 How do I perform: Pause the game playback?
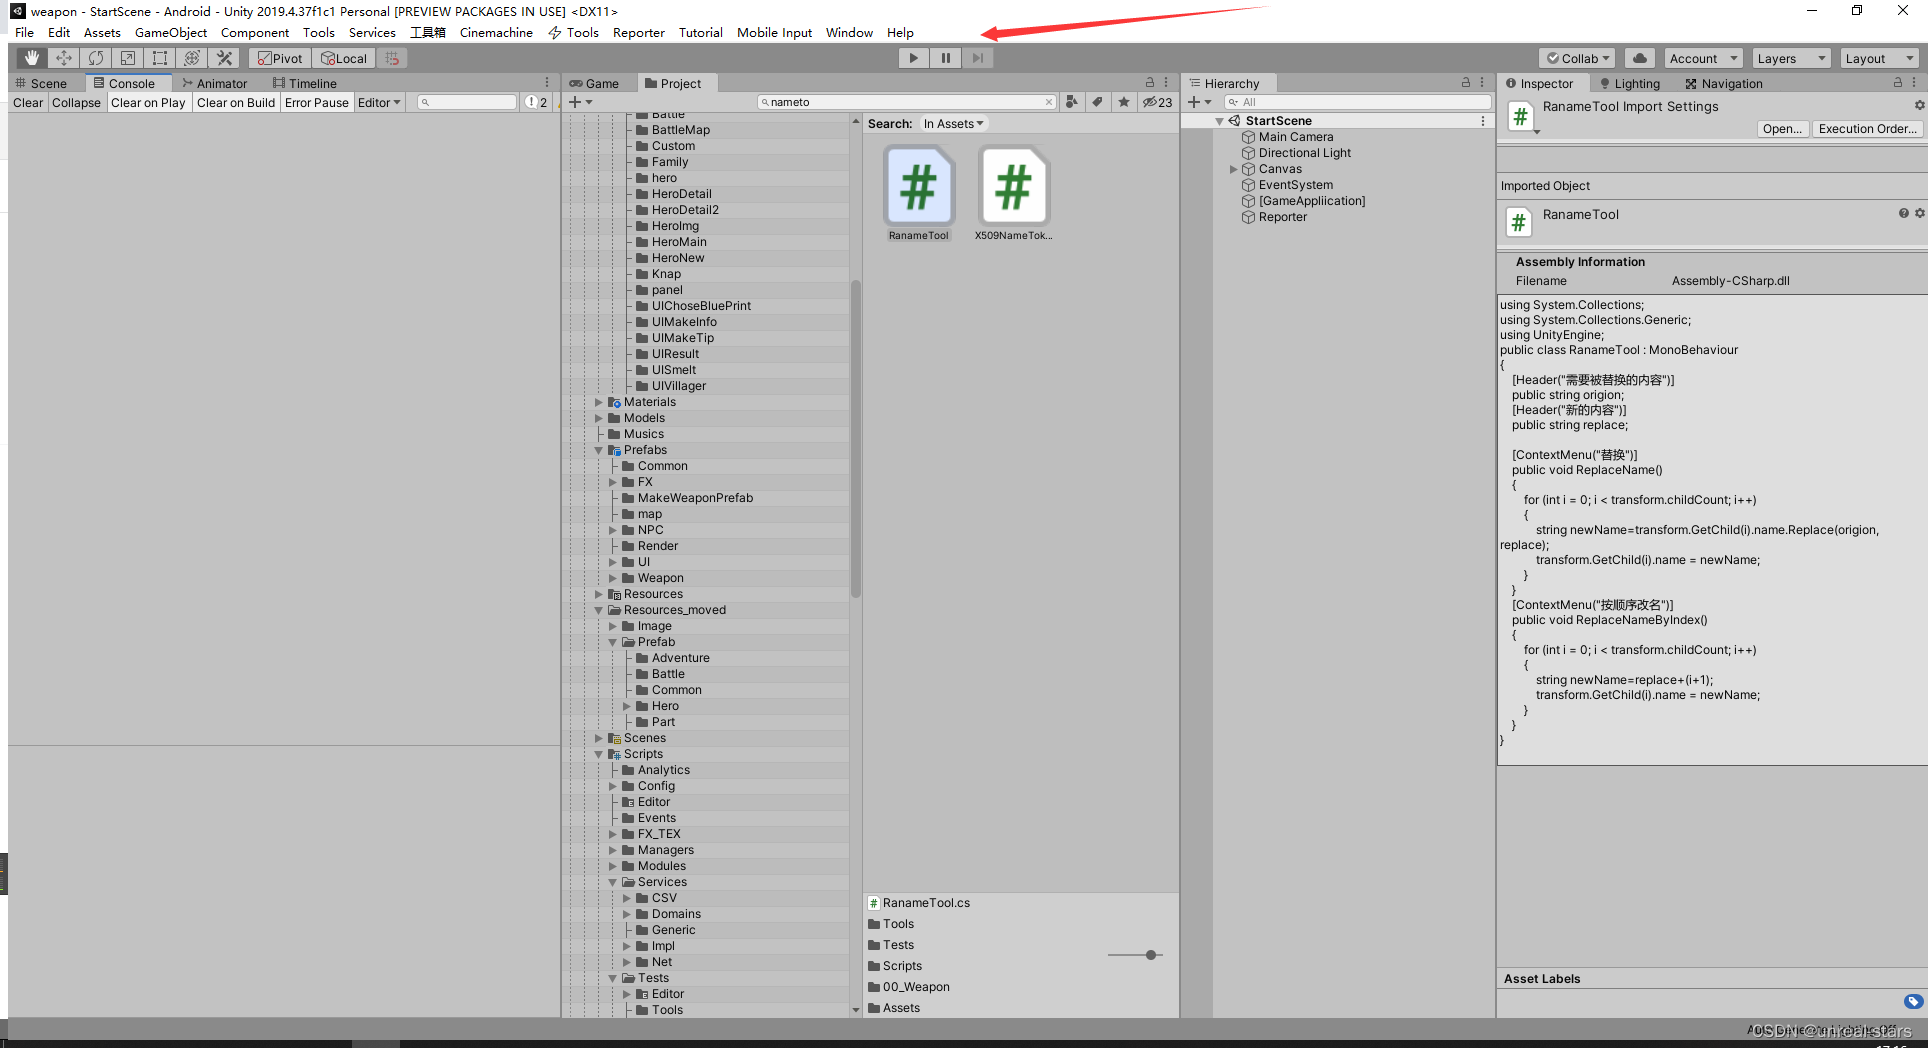click(945, 58)
